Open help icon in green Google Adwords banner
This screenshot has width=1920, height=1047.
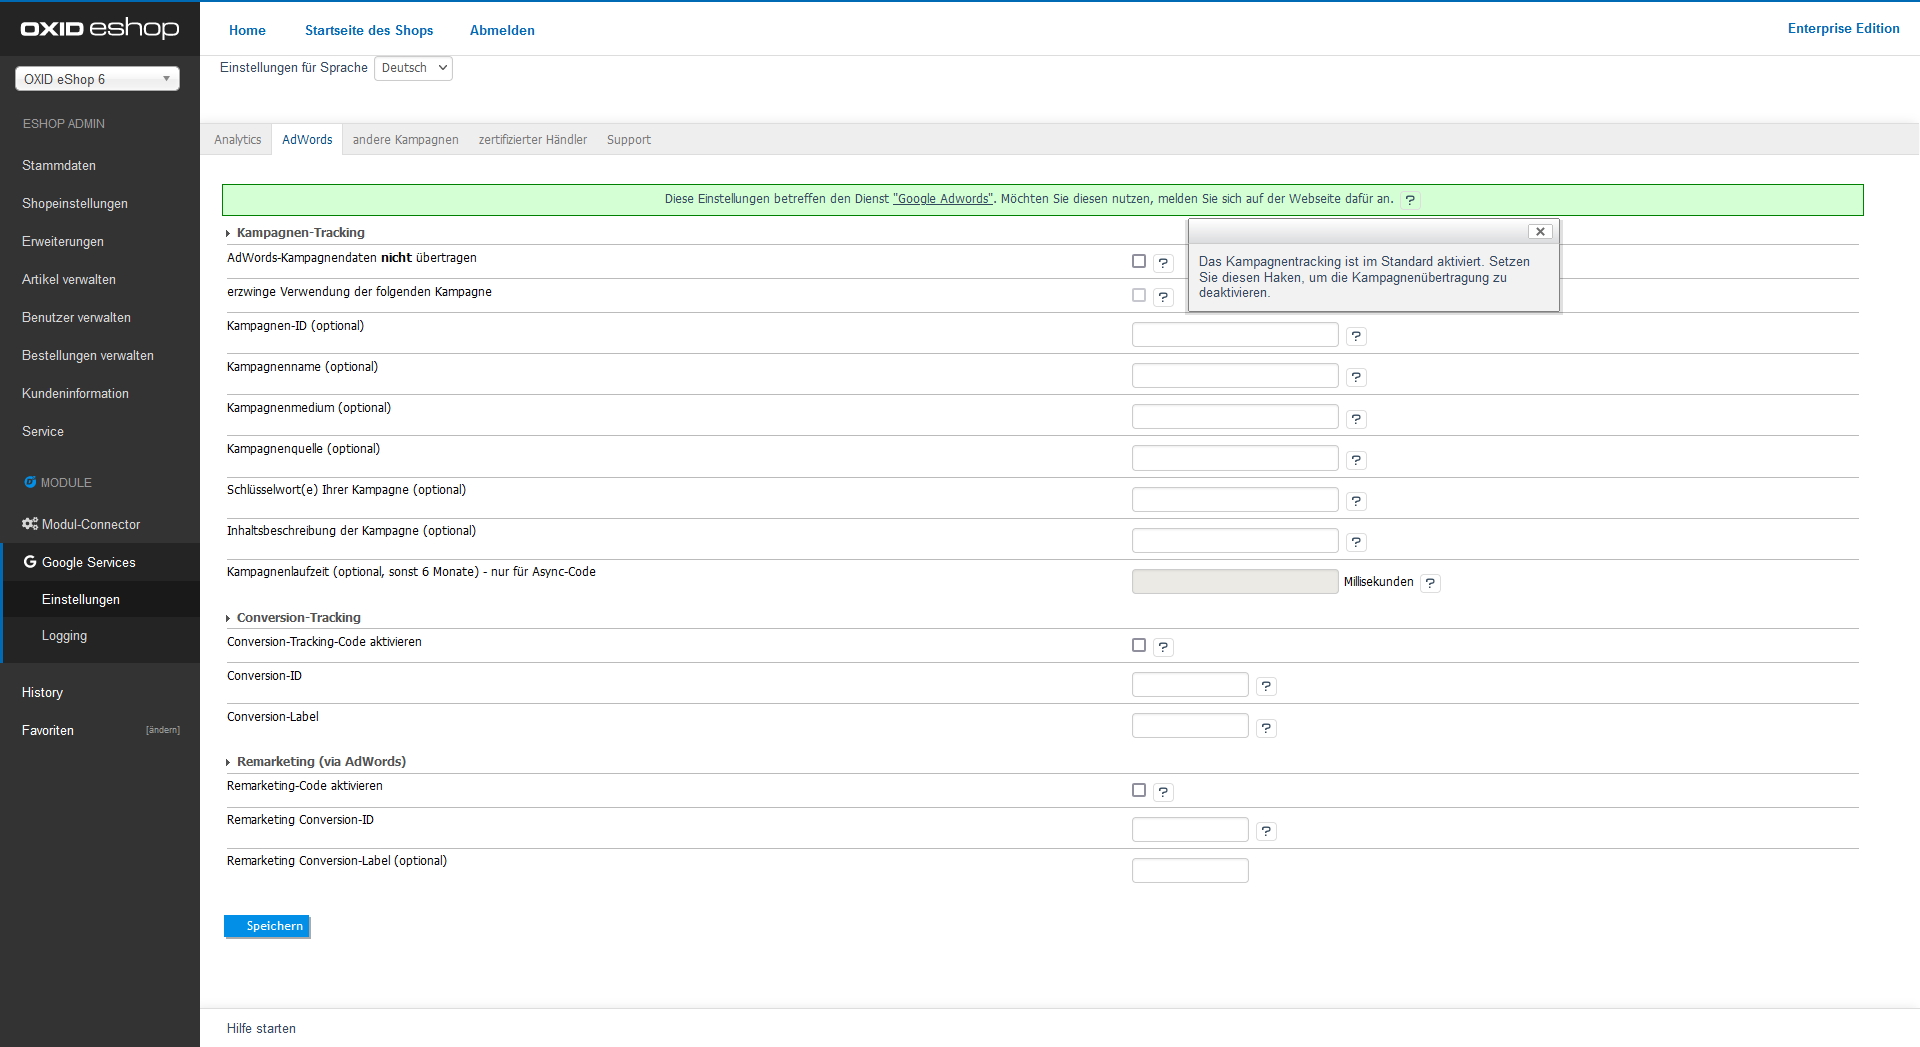coord(1410,200)
